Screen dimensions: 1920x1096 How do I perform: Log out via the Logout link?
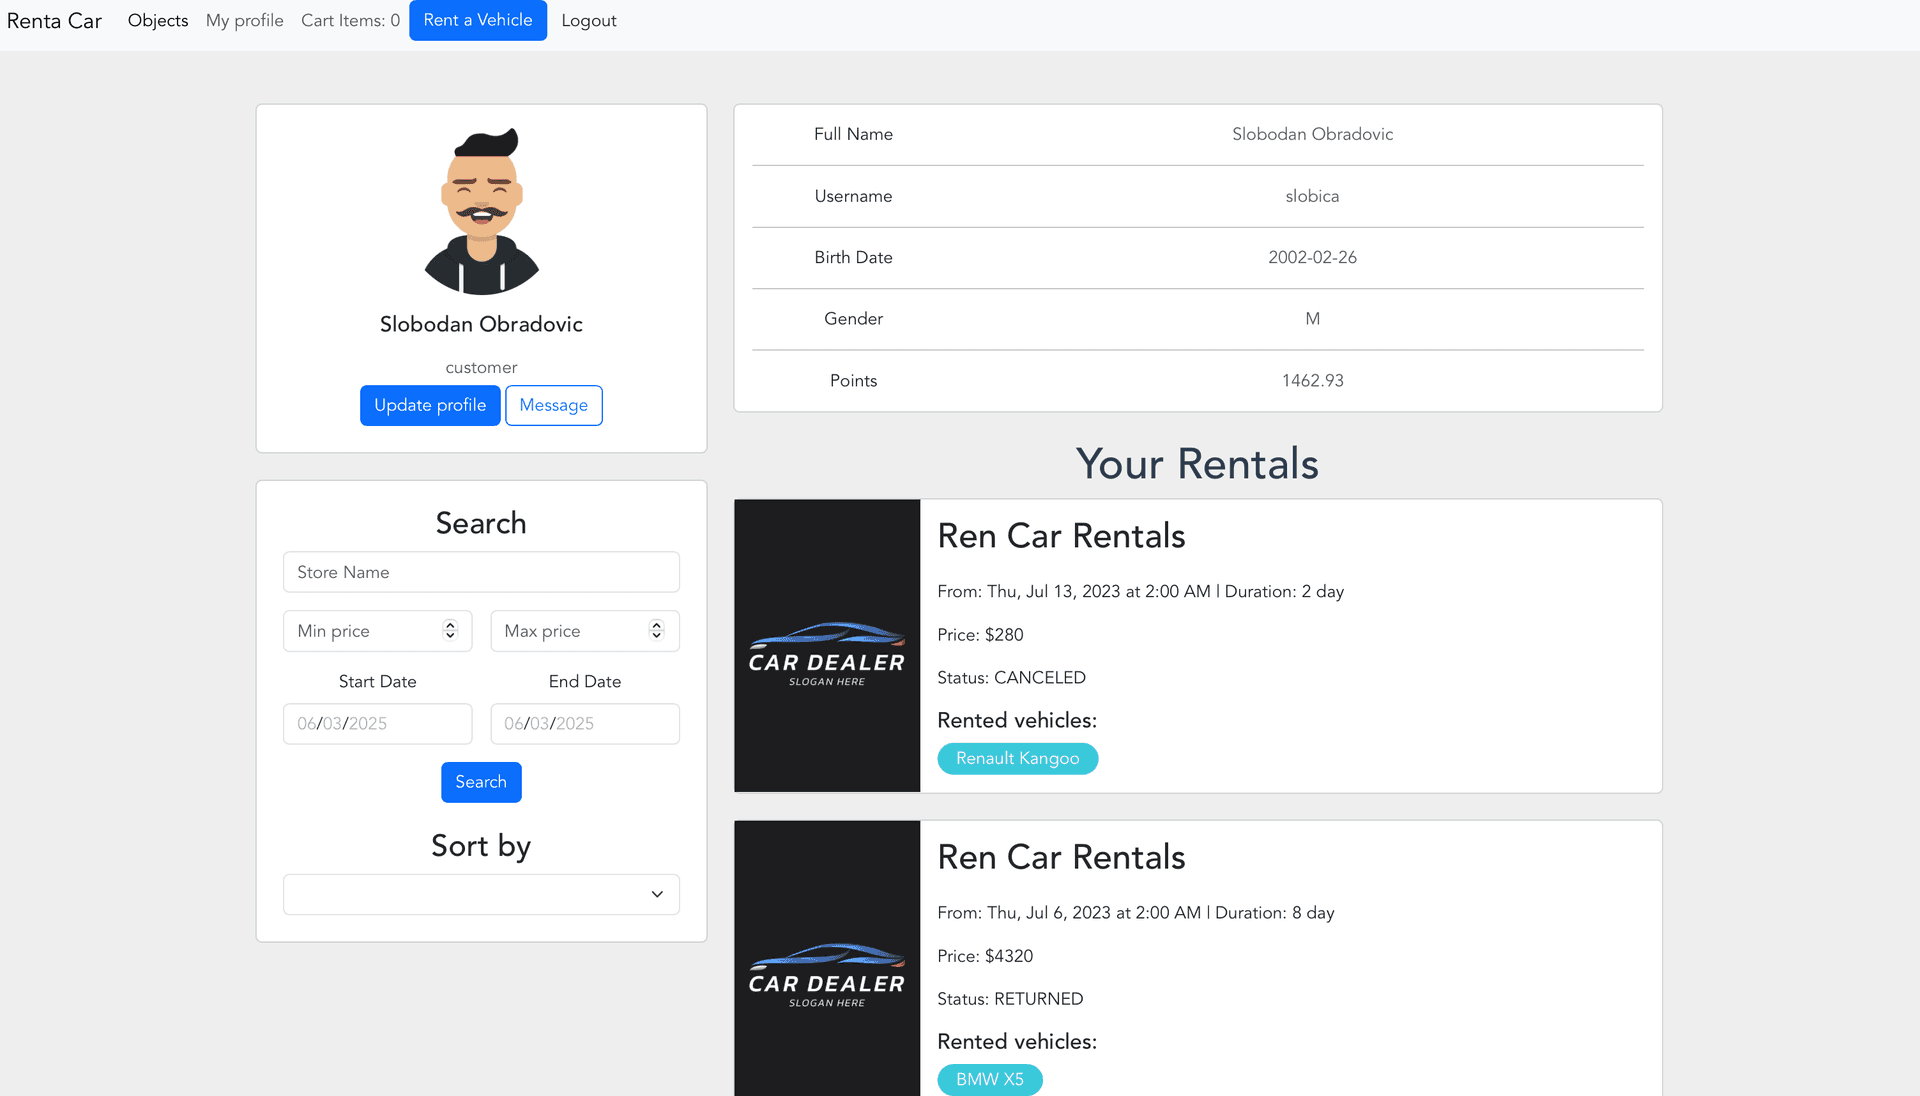[588, 21]
